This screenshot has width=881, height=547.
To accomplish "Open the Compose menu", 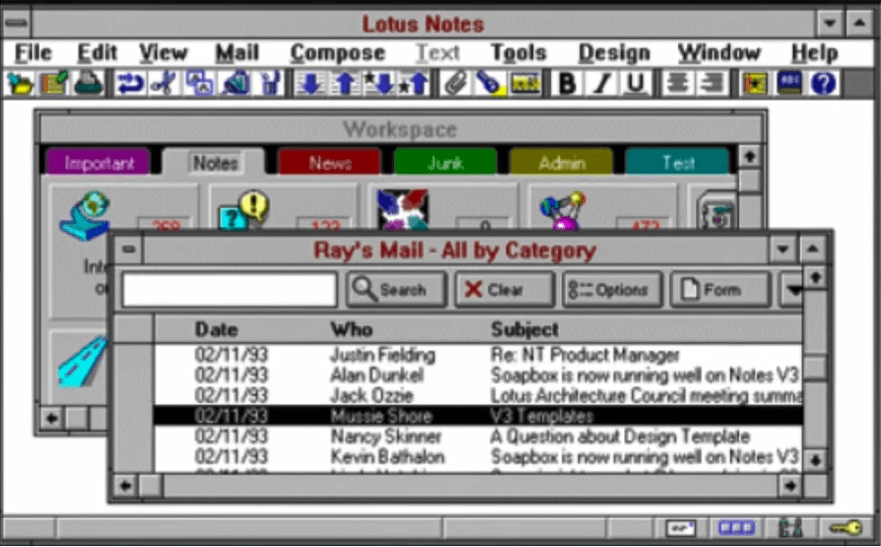I will (337, 52).
